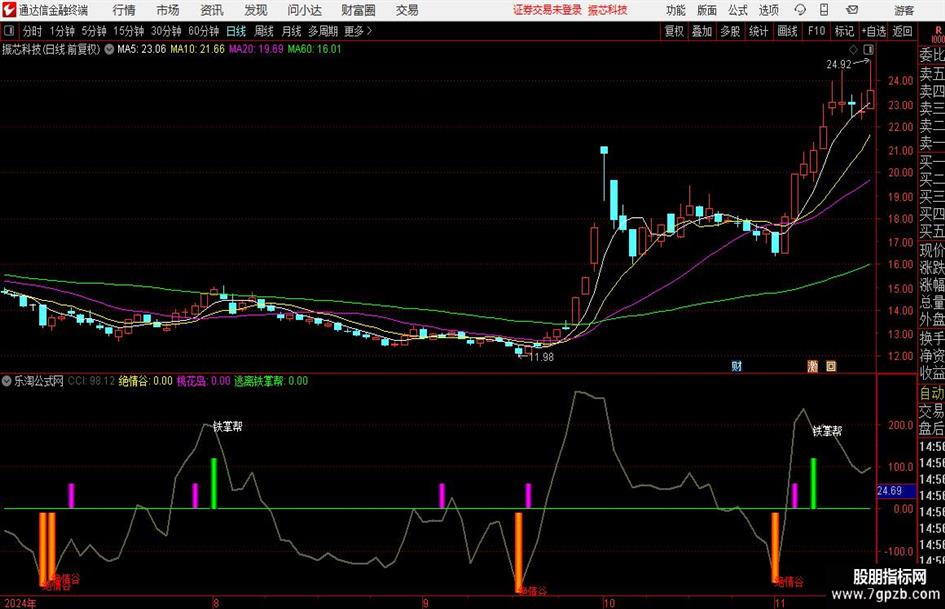This screenshot has height=609, width=945.
Task: Switch to 60分钟 period tab
Action: click(203, 31)
